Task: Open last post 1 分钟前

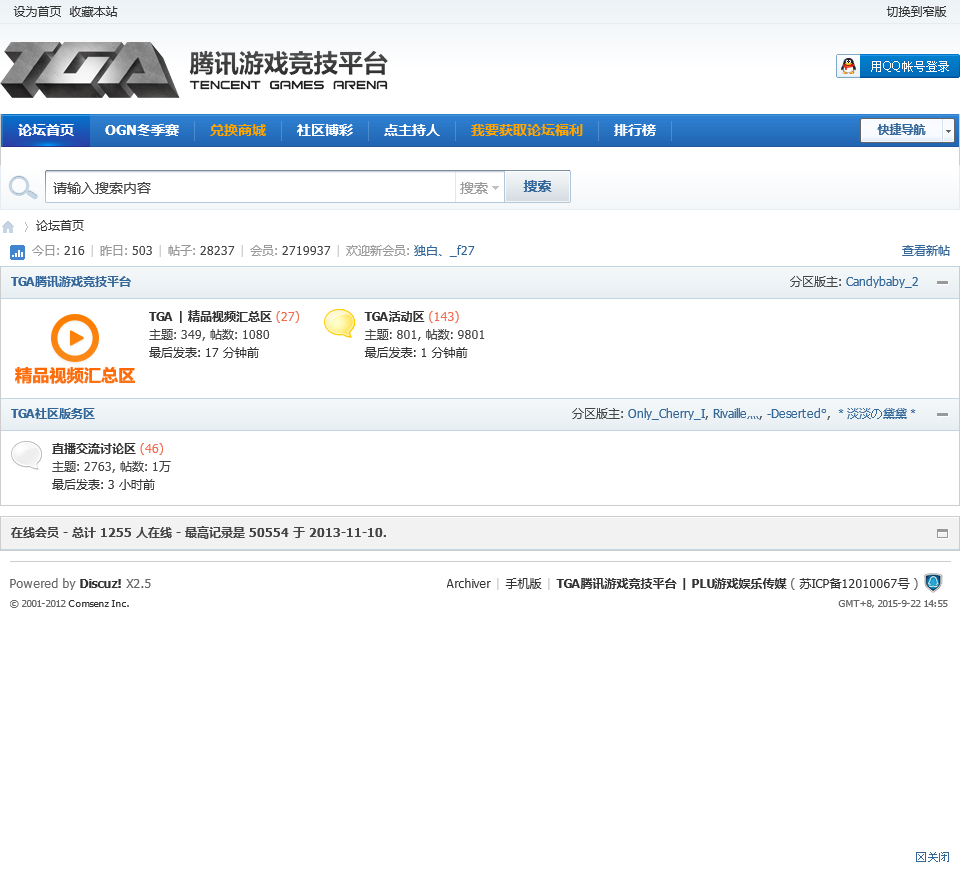Action: 444,353
